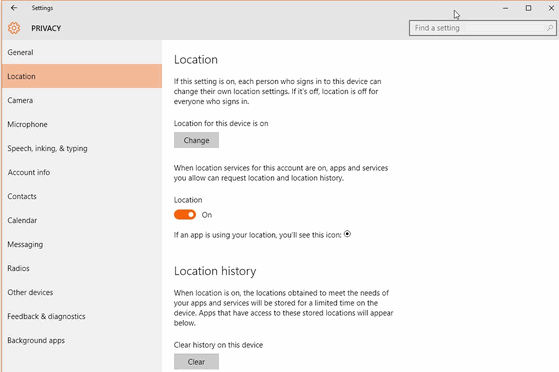Click the back arrow in Settings
The width and height of the screenshot is (559, 372).
(x=14, y=8)
